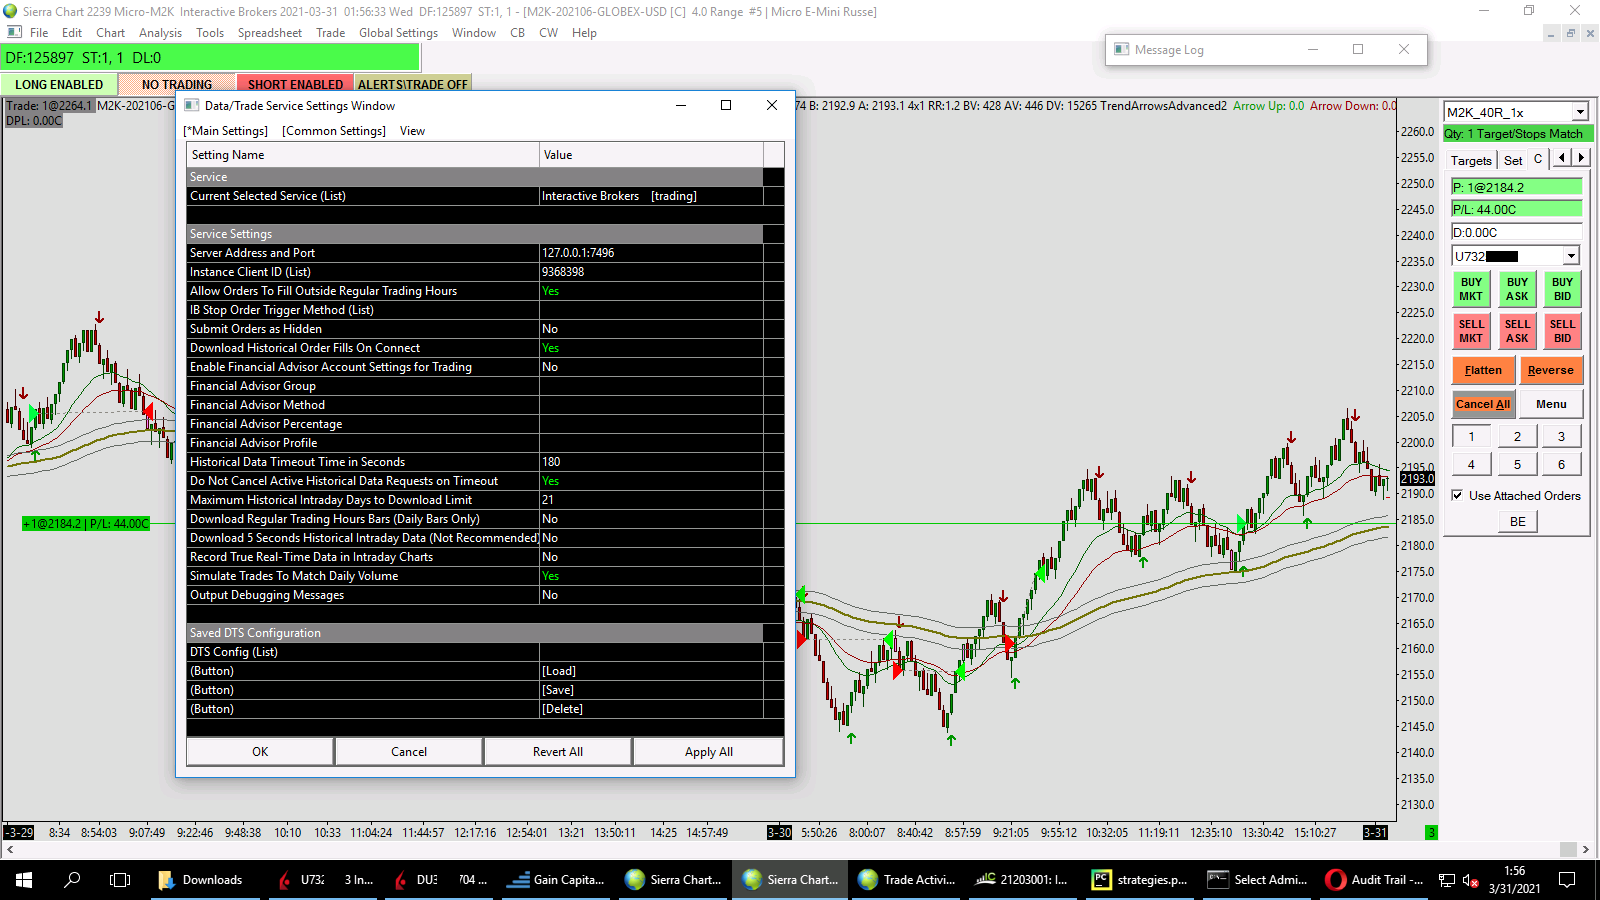
Task: Open Current Selected Service list value
Action: click(651, 196)
